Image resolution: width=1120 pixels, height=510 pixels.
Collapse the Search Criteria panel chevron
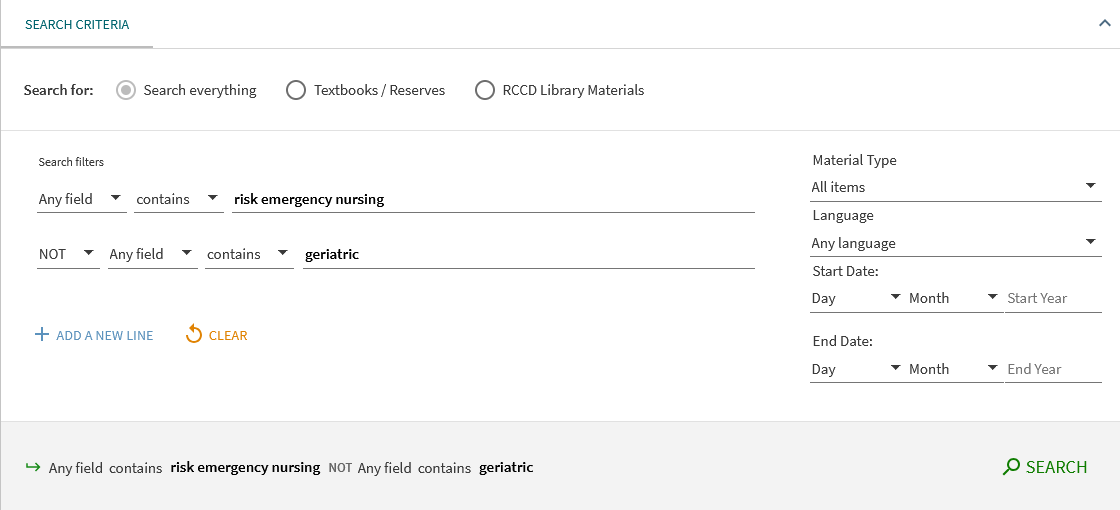(1104, 24)
